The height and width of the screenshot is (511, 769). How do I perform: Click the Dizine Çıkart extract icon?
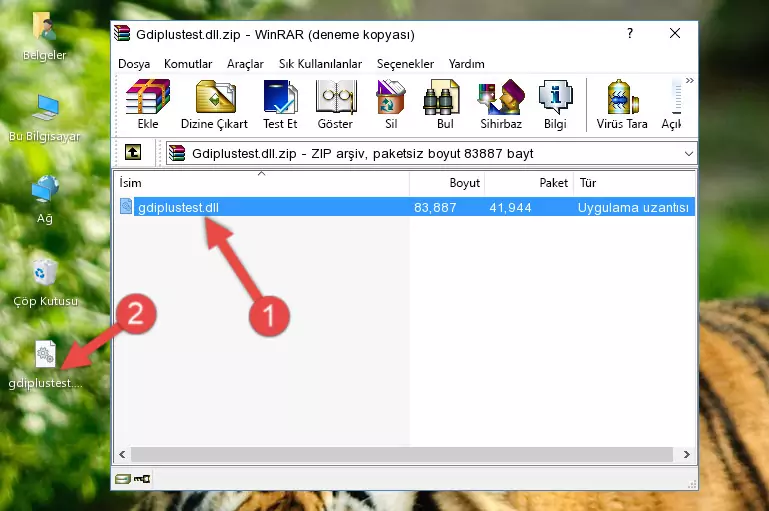pyautogui.click(x=214, y=104)
